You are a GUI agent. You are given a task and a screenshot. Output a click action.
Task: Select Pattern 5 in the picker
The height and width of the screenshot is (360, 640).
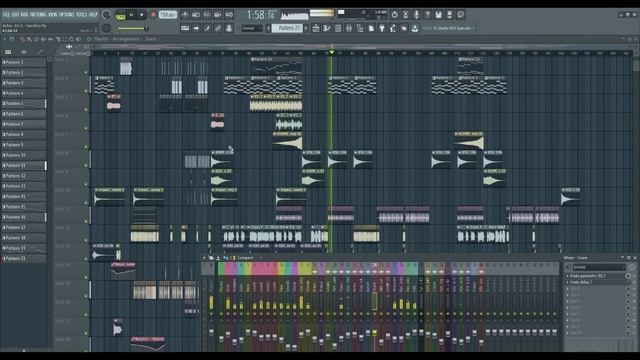[x=24, y=104]
